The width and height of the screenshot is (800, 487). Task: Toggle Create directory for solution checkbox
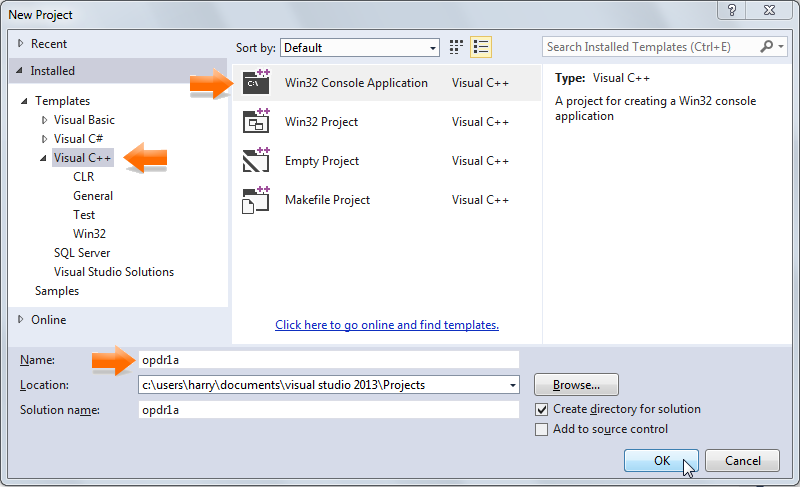tap(542, 409)
